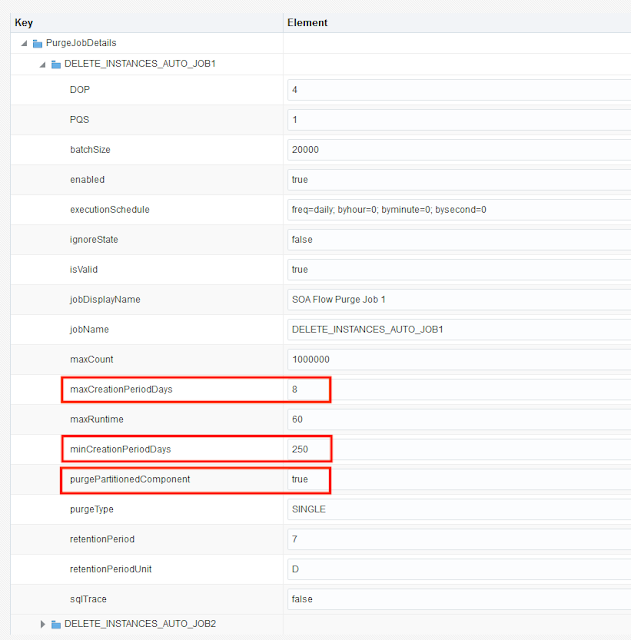
Task: Select the jobDisplayName key label
Action: click(x=105, y=300)
